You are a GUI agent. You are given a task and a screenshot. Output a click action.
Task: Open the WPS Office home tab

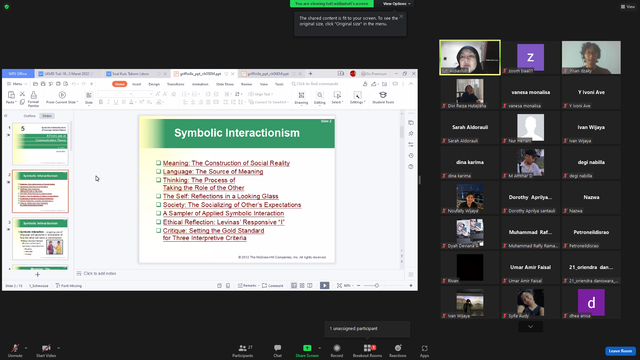point(18,74)
